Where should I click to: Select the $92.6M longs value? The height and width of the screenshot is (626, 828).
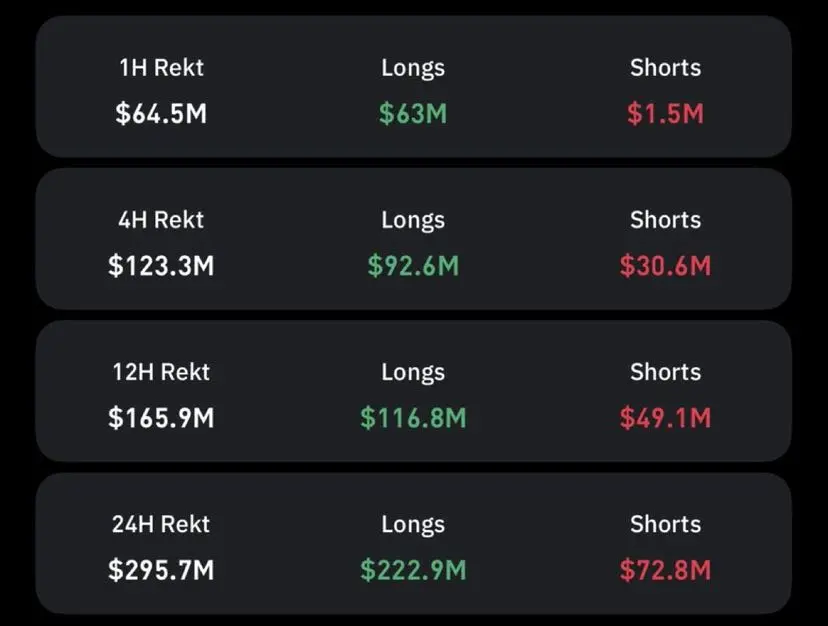[413, 265]
